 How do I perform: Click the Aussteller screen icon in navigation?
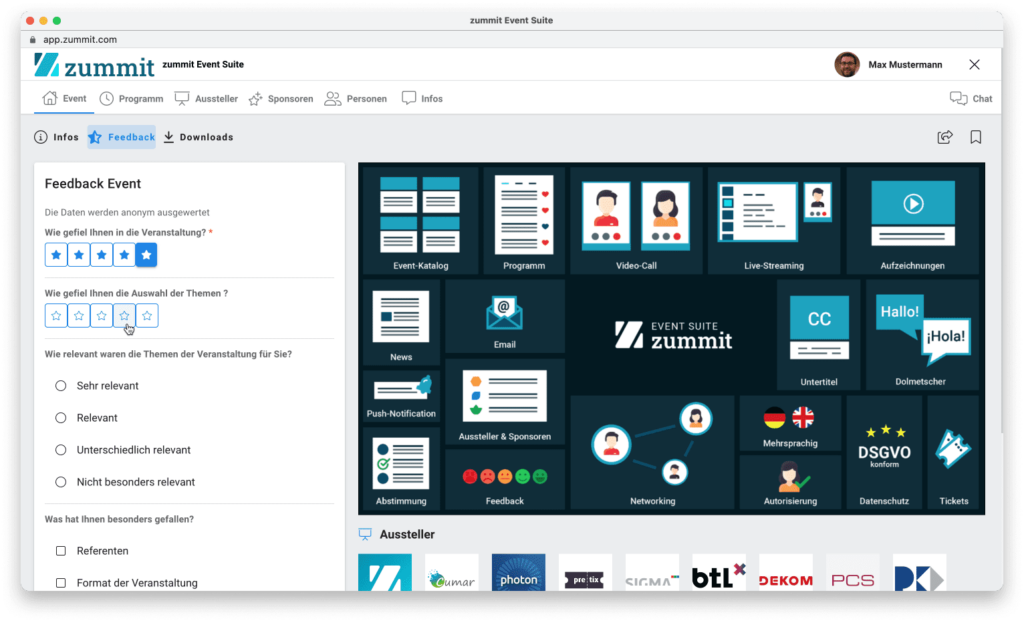(x=183, y=97)
